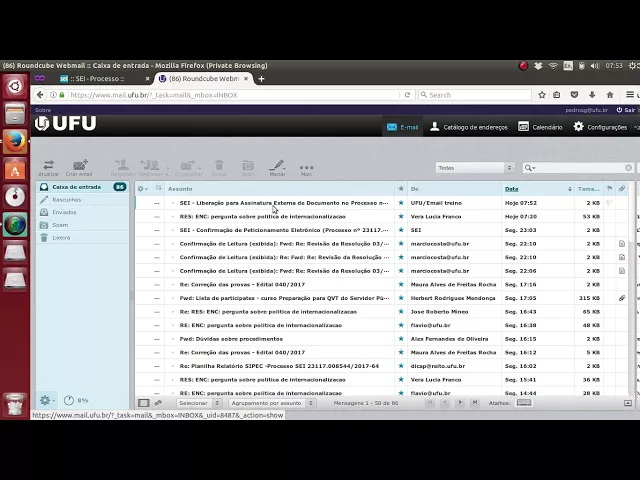Open Configurações settings
This screenshot has height=480, width=640.
600,127
